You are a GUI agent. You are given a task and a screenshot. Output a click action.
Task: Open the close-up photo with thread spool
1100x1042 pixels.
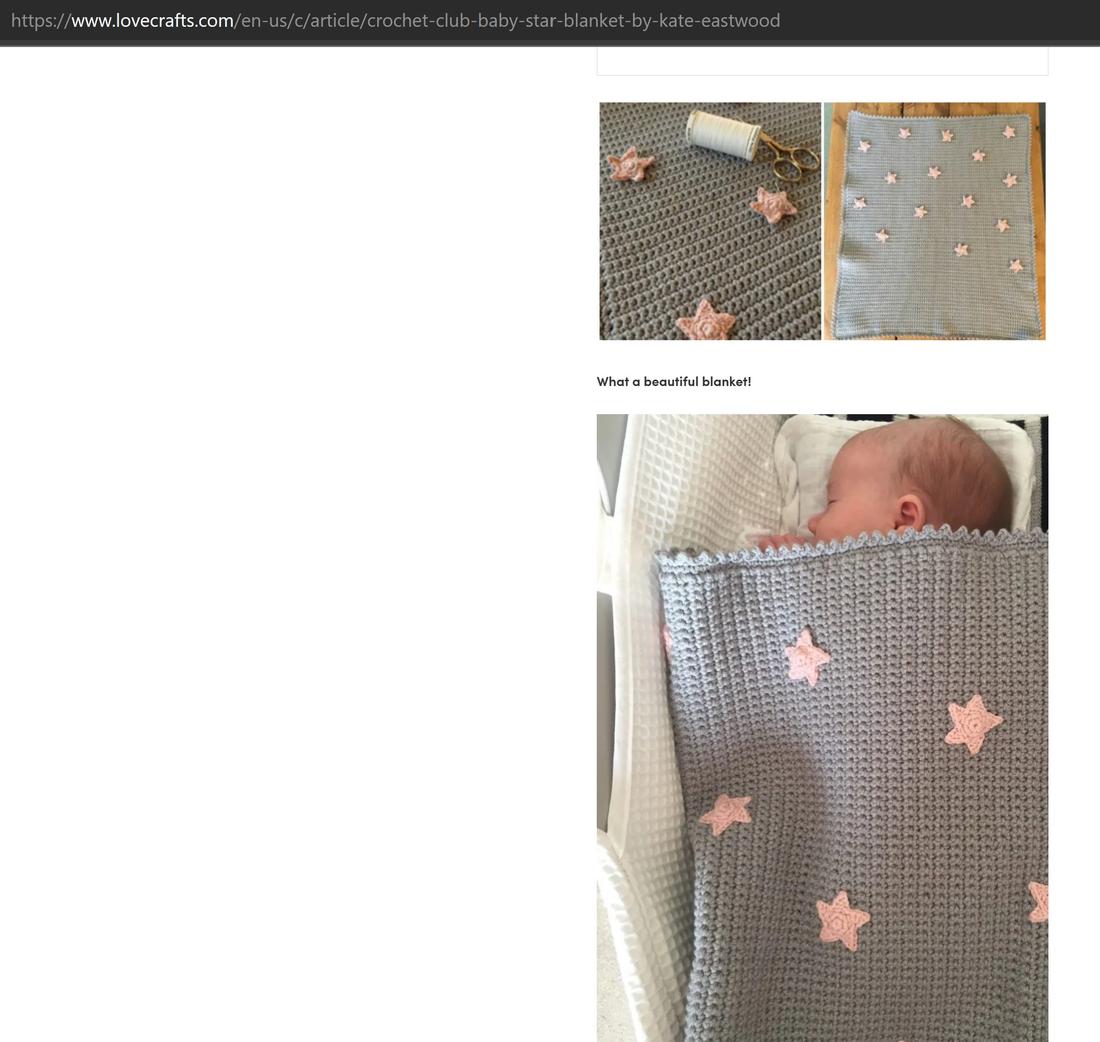click(710, 221)
